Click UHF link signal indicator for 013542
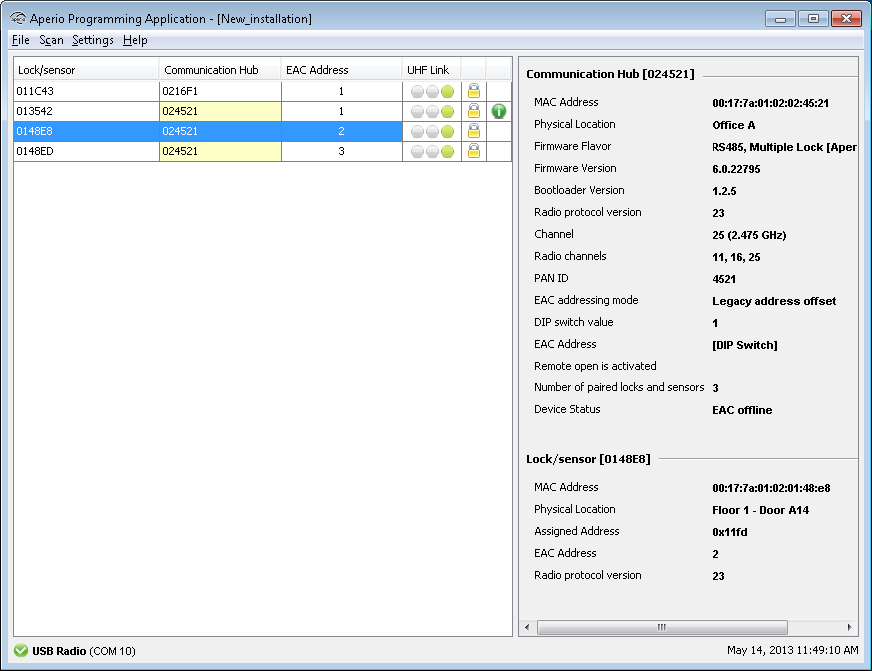This screenshot has height=671, width=872. [x=432, y=112]
